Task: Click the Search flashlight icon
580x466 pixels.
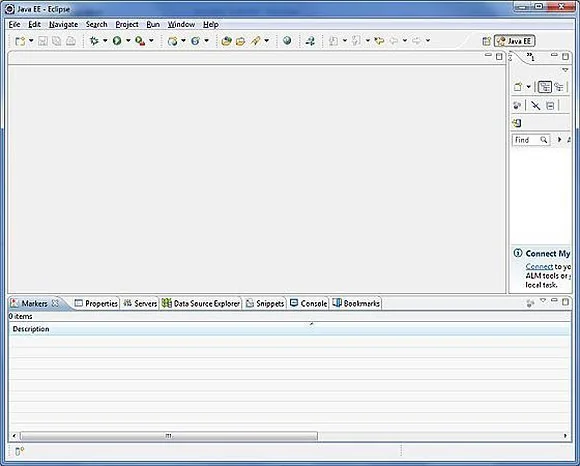Action: click(255, 41)
